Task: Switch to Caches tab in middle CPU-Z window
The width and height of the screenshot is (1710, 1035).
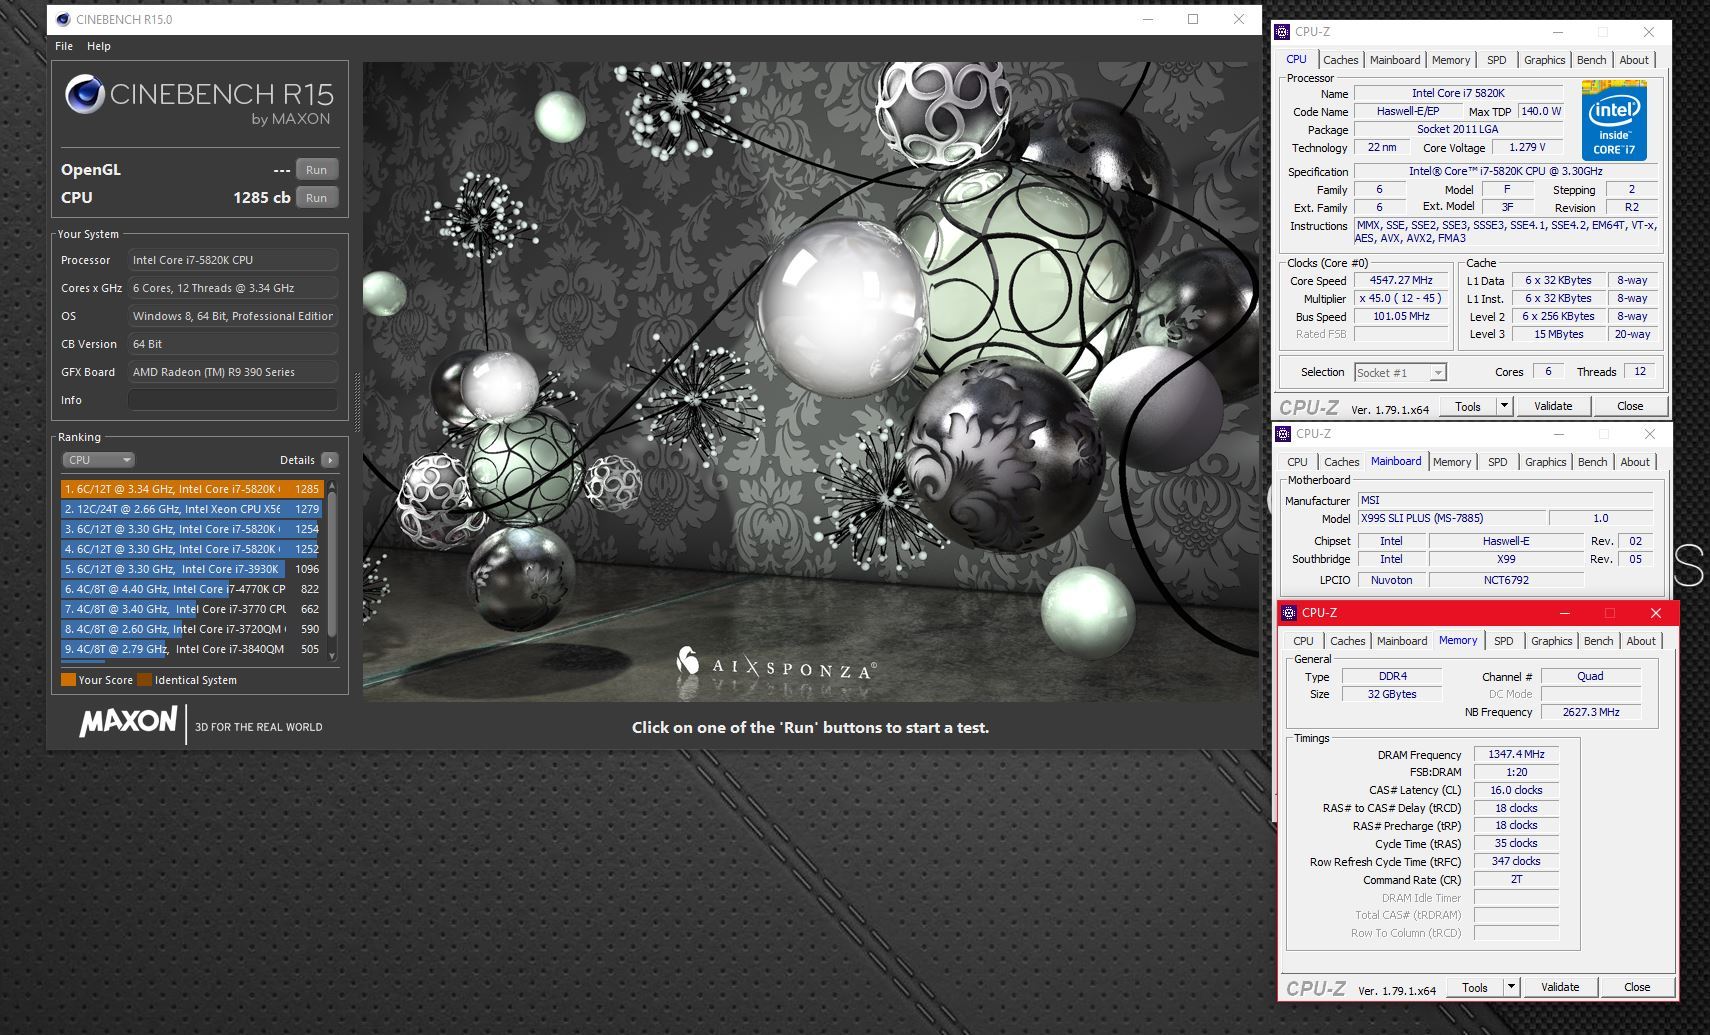Action: point(1341,462)
